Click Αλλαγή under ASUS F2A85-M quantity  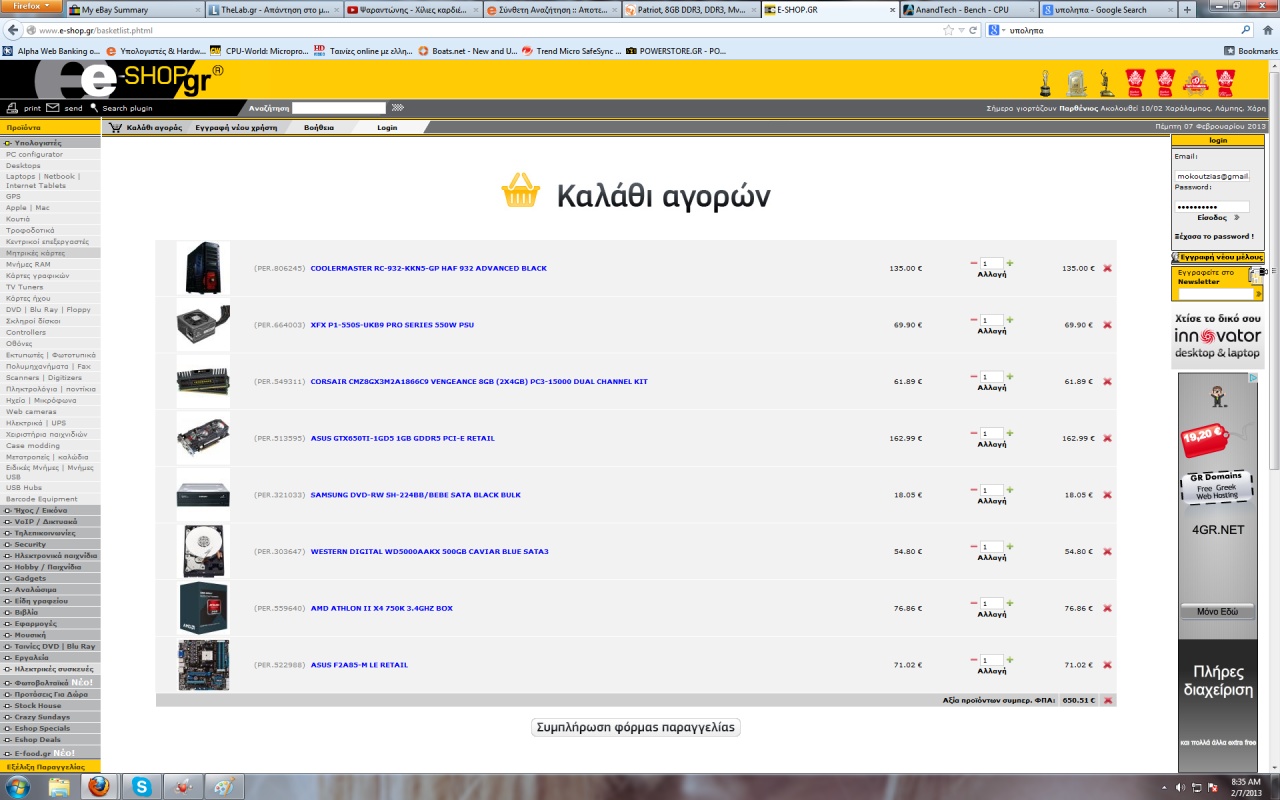point(992,671)
